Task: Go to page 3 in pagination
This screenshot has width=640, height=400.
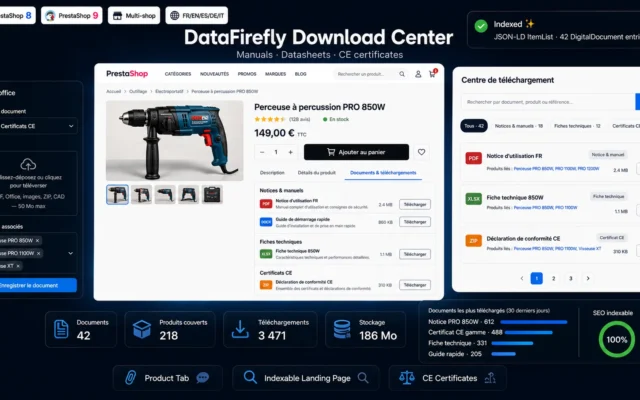Action: (x=571, y=278)
